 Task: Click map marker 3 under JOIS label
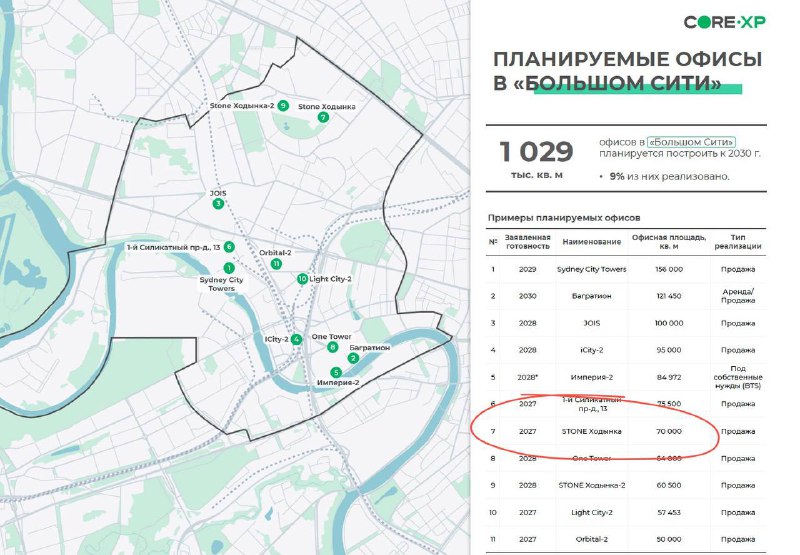click(218, 204)
